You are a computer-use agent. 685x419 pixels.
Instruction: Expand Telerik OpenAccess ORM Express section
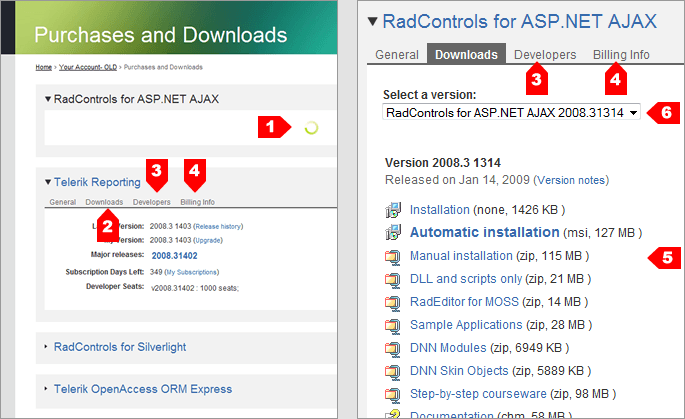coord(46,388)
